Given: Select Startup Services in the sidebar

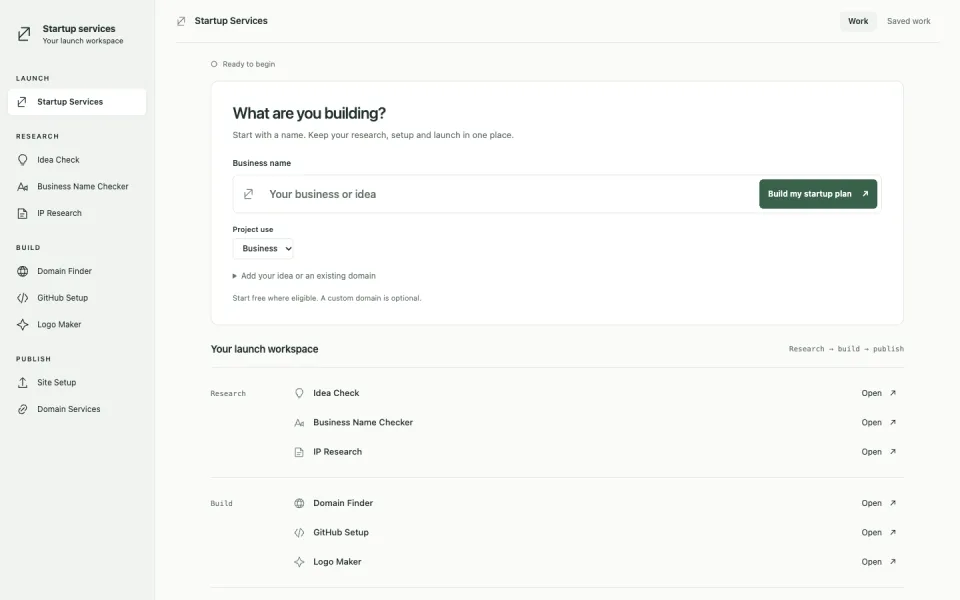Looking at the screenshot, I should tap(77, 102).
